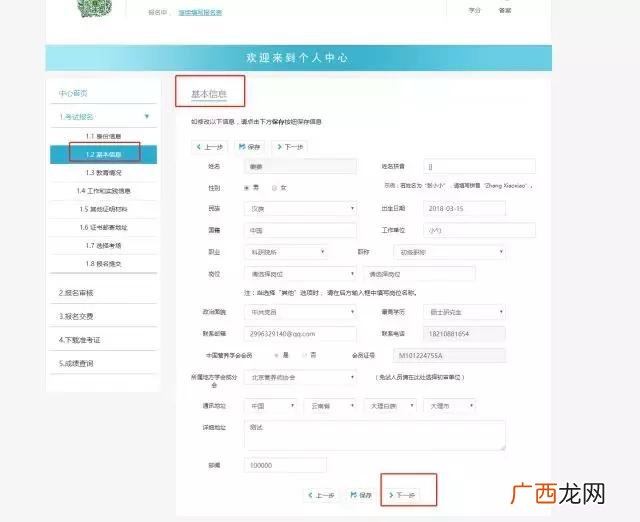Screen dimensions: 640x522
Task: Click the 出生日期 birth date field
Action: (x=464, y=209)
